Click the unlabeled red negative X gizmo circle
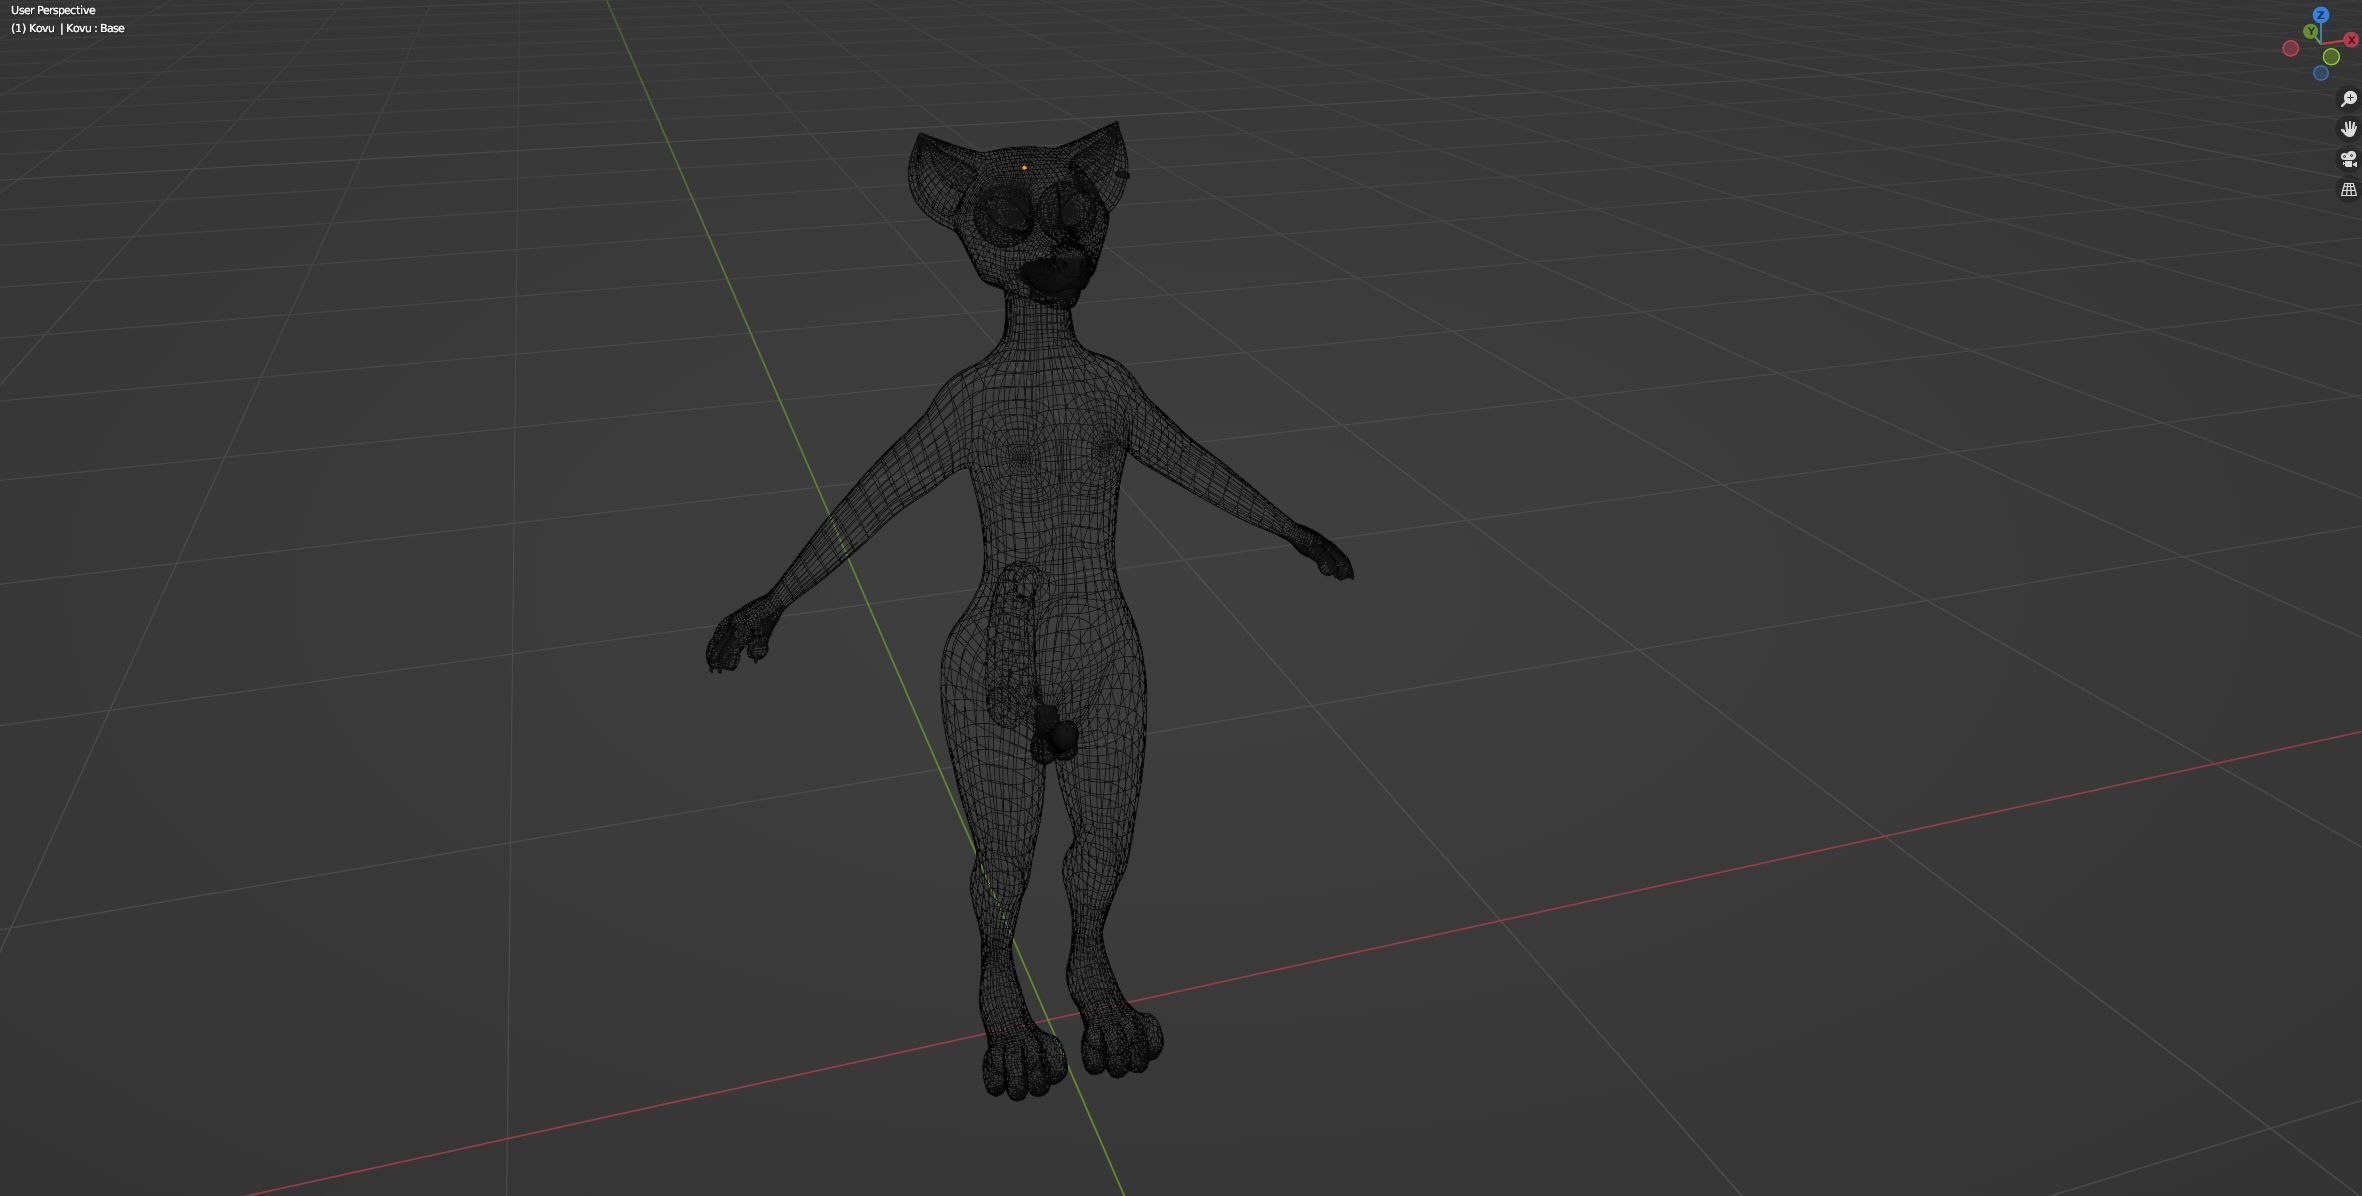 [x=2290, y=48]
